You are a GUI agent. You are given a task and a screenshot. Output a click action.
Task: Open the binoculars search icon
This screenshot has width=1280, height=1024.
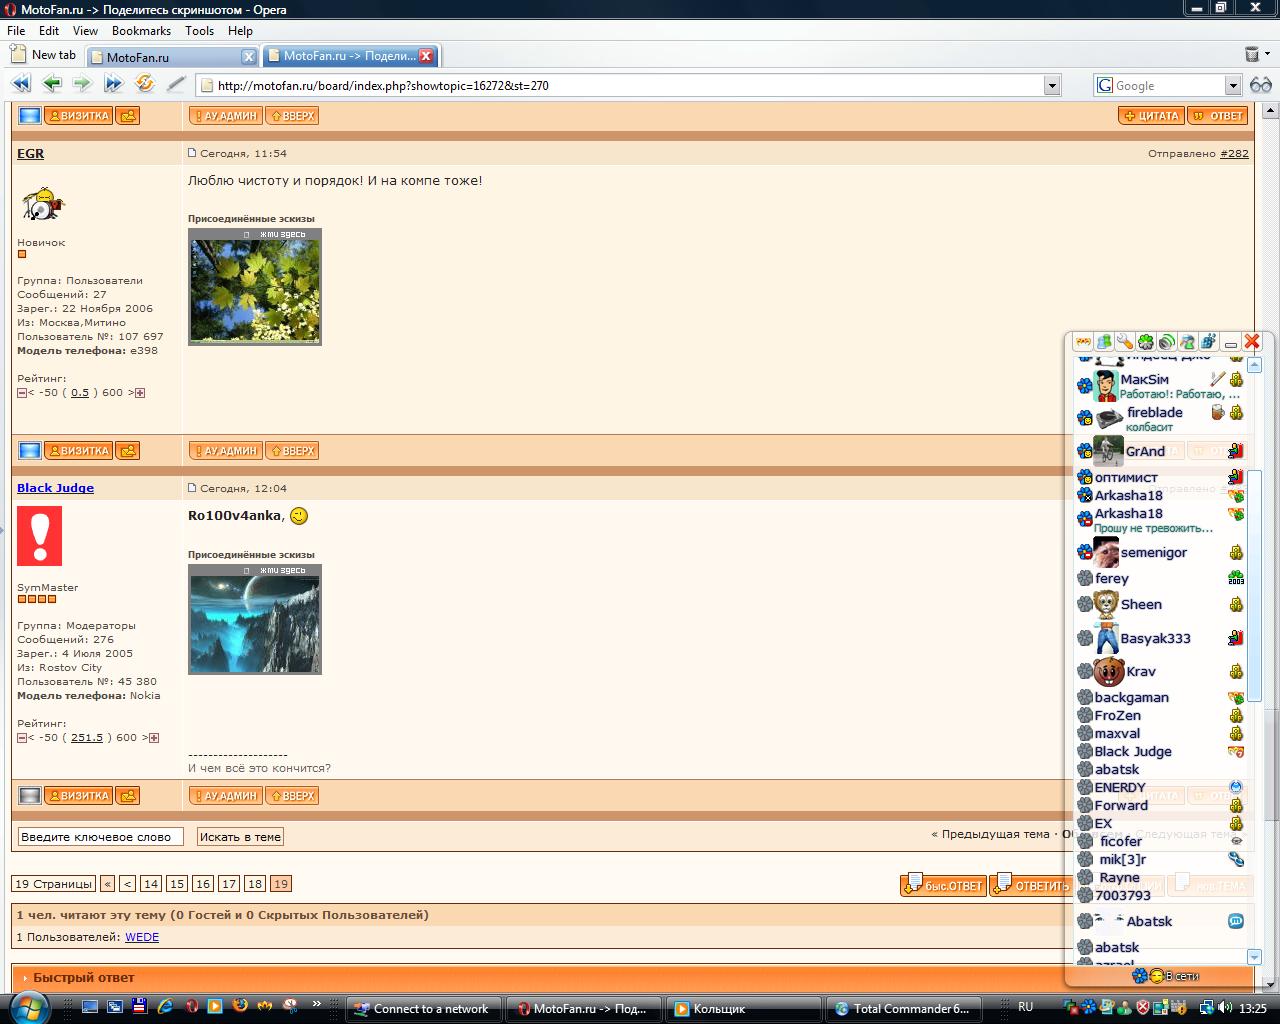[x=1261, y=85]
